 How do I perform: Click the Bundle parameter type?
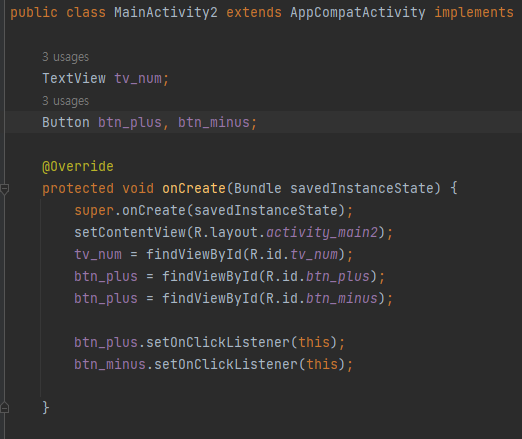[x=258, y=189]
